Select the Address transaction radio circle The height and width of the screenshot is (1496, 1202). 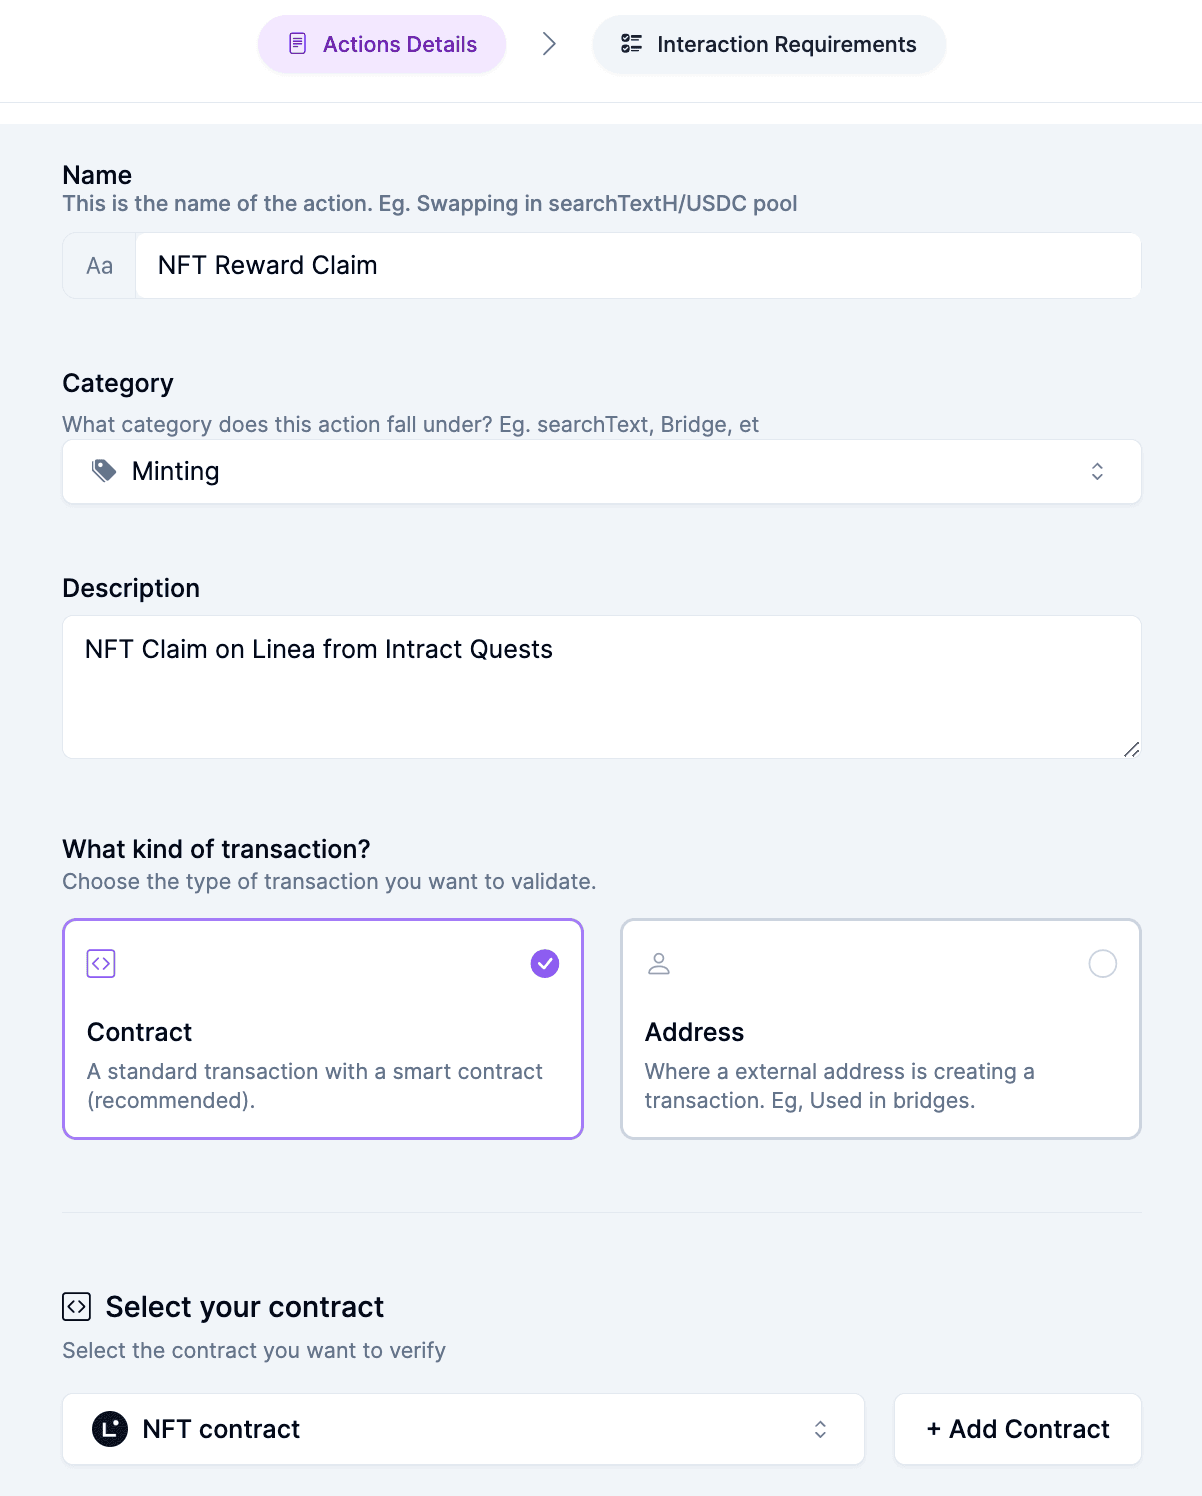[1103, 964]
